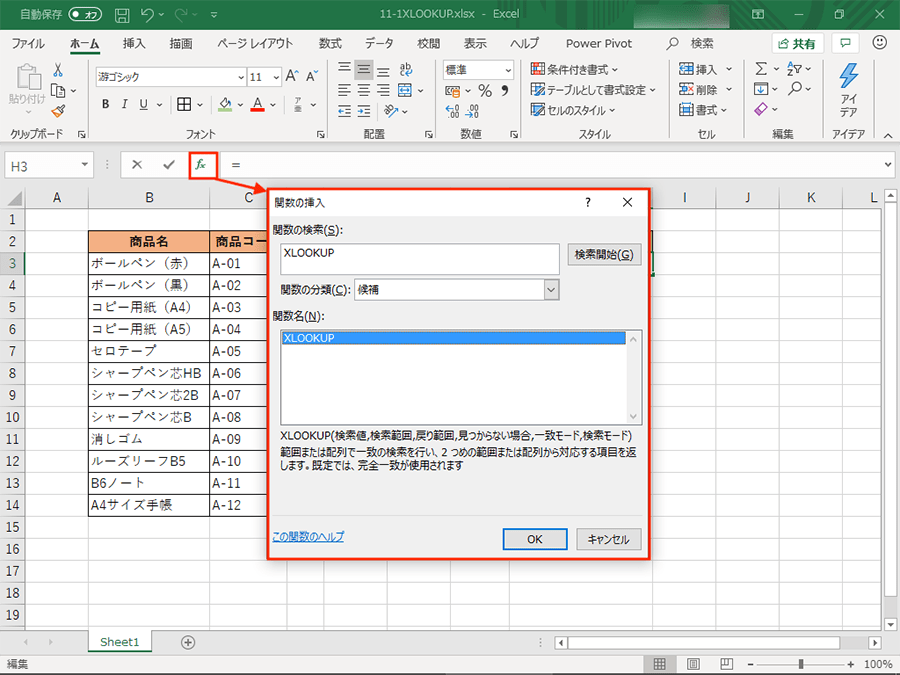Collapse the ribbon with chevron
900x675 pixels.
tap(888, 135)
